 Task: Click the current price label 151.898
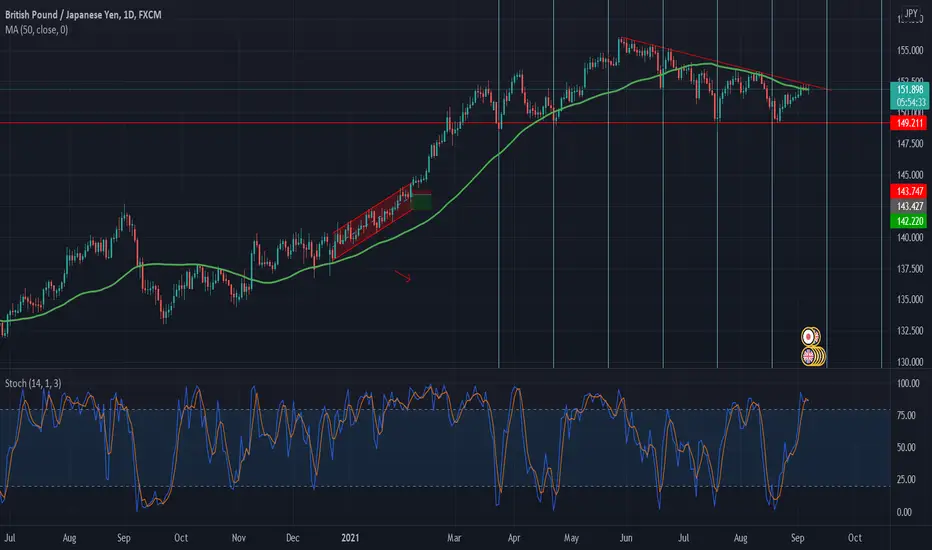click(910, 90)
